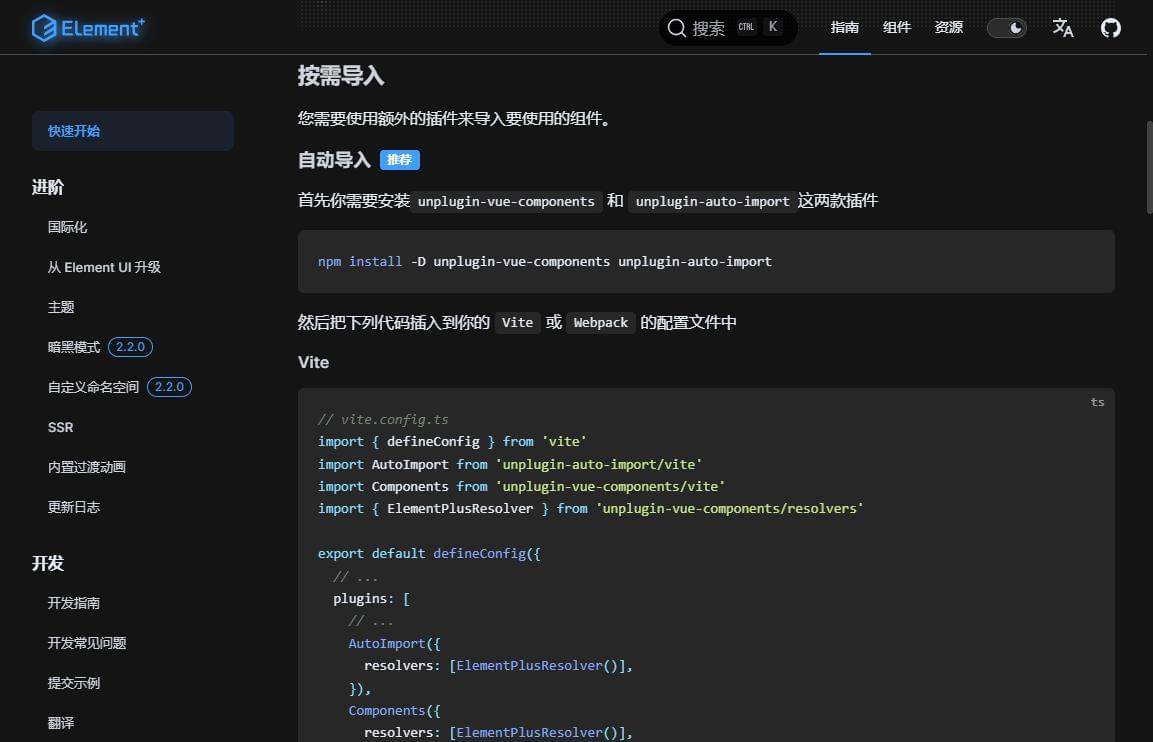Open the 资源 nav menu
Viewport: 1153px width, 742px height.
coord(949,28)
